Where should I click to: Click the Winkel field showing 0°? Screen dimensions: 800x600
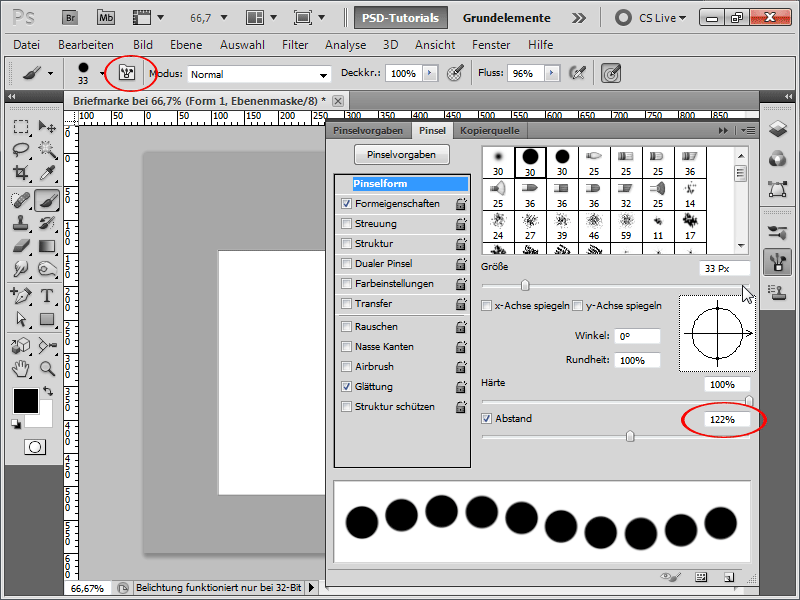pyautogui.click(x=637, y=336)
